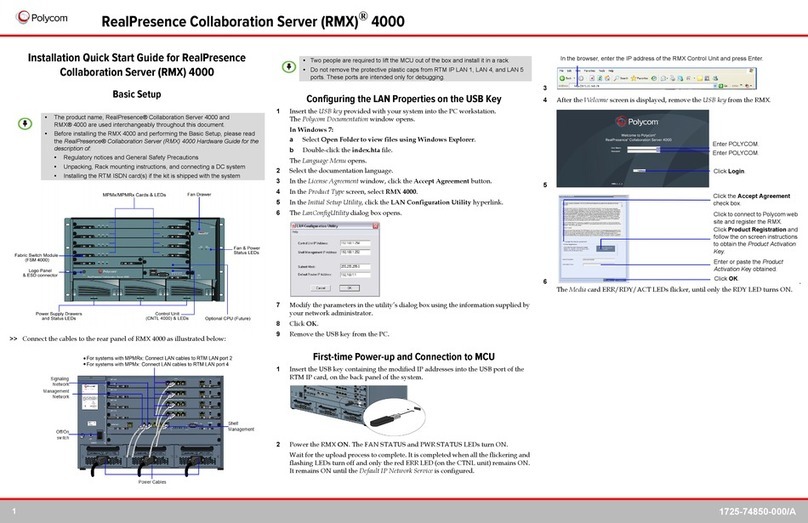Click the Search icon in the browser toolbar screenshot
The height and width of the screenshot is (523, 808).
[621, 78]
